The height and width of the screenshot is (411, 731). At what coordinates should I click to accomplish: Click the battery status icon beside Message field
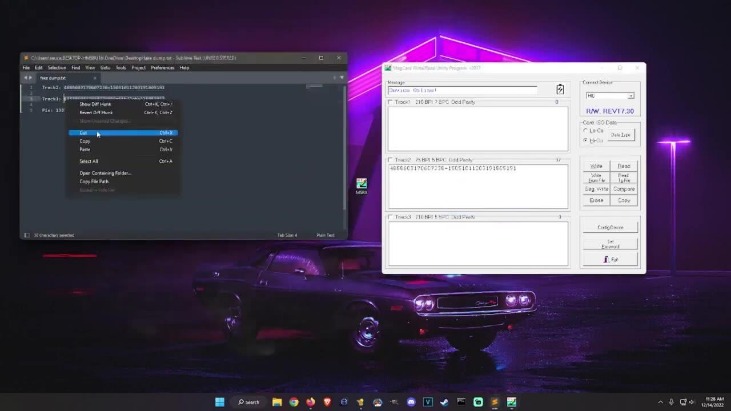tap(560, 89)
